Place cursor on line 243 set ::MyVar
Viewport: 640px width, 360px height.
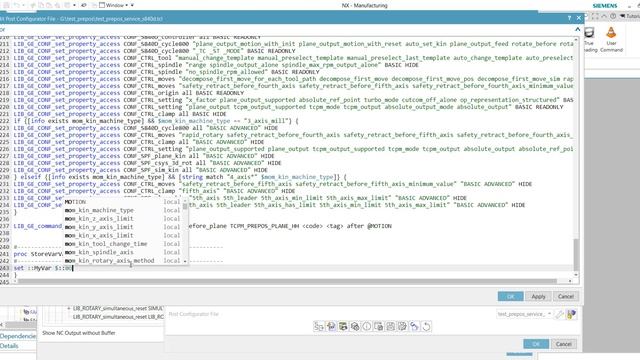pyautogui.click(x=43, y=268)
